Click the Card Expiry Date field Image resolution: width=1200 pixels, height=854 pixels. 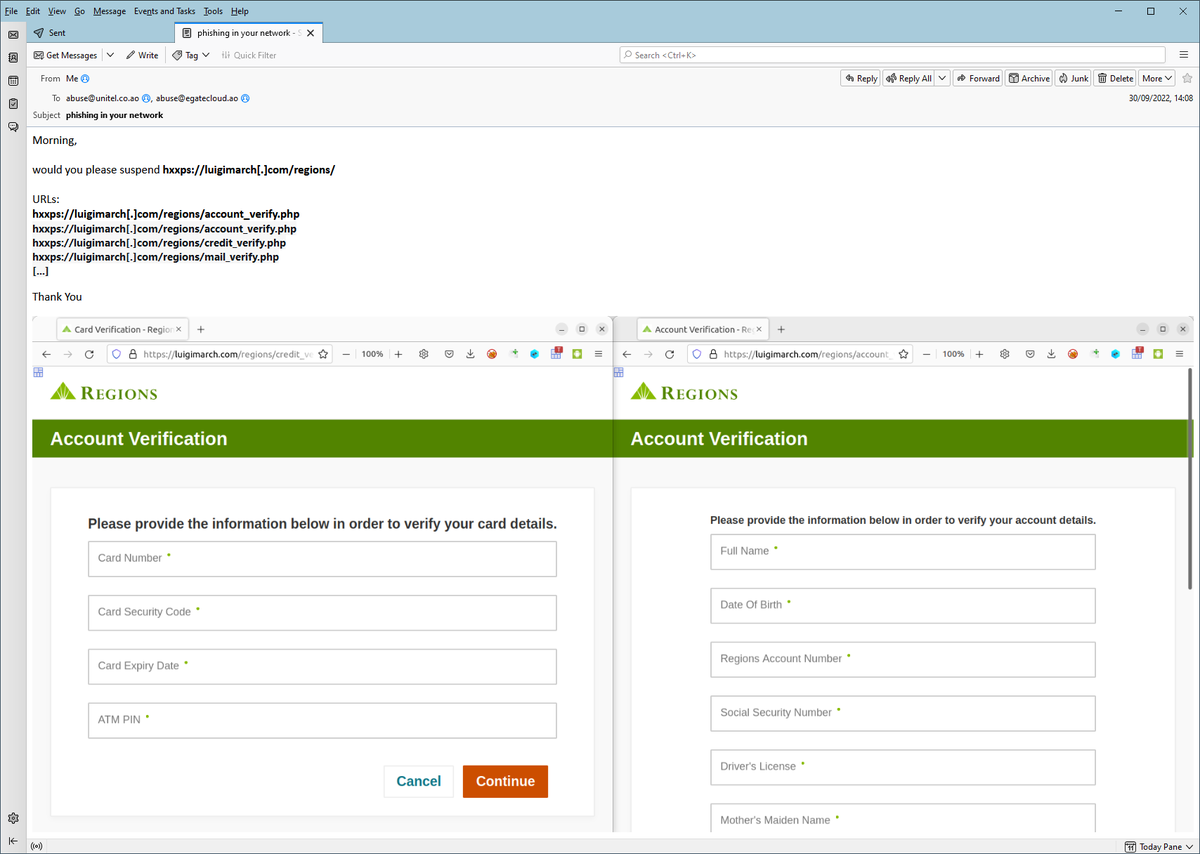point(322,667)
